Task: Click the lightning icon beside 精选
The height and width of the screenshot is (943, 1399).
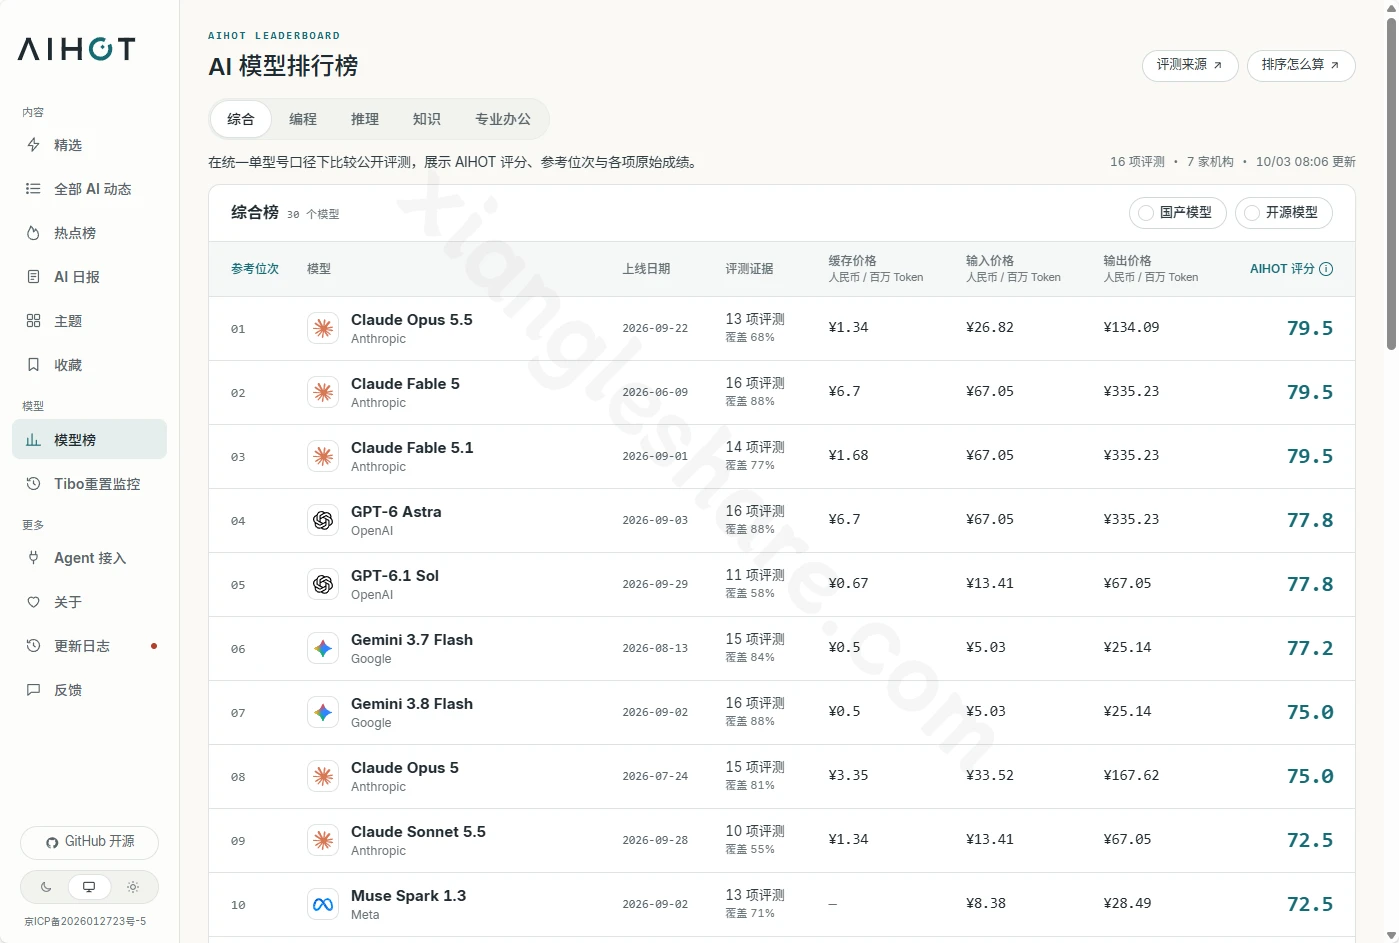Action: pos(33,145)
